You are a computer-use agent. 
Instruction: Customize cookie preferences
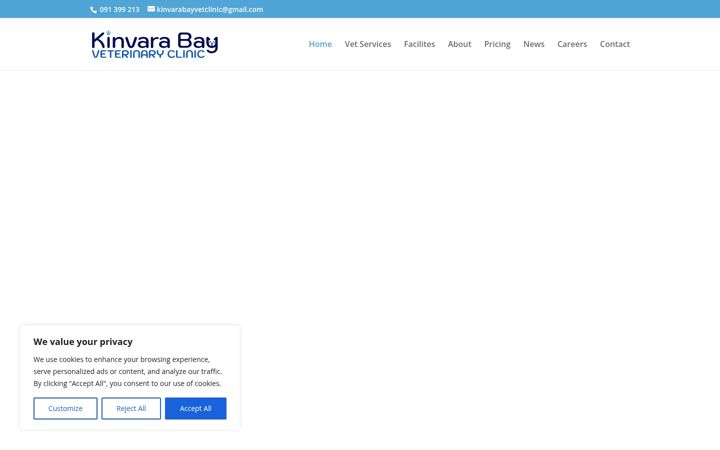[x=65, y=408]
